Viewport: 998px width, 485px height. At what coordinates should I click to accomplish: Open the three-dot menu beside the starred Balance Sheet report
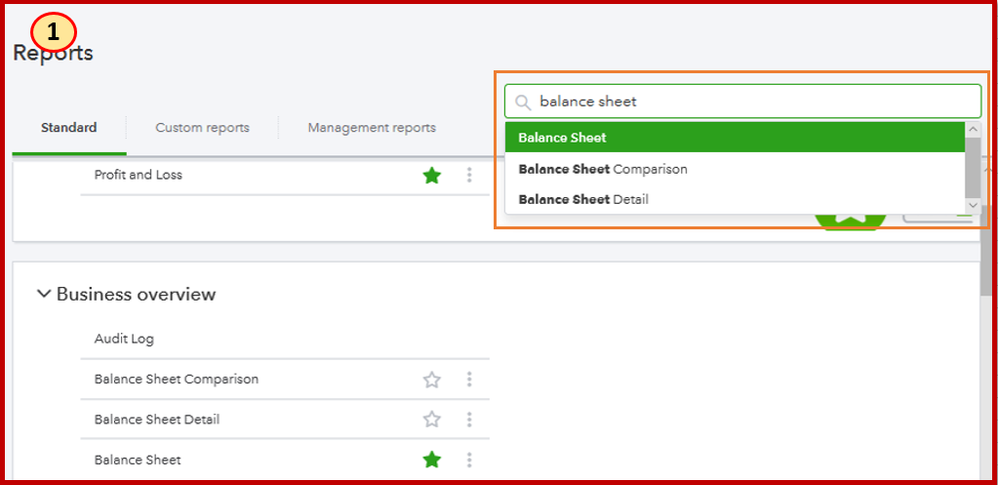[469, 460]
